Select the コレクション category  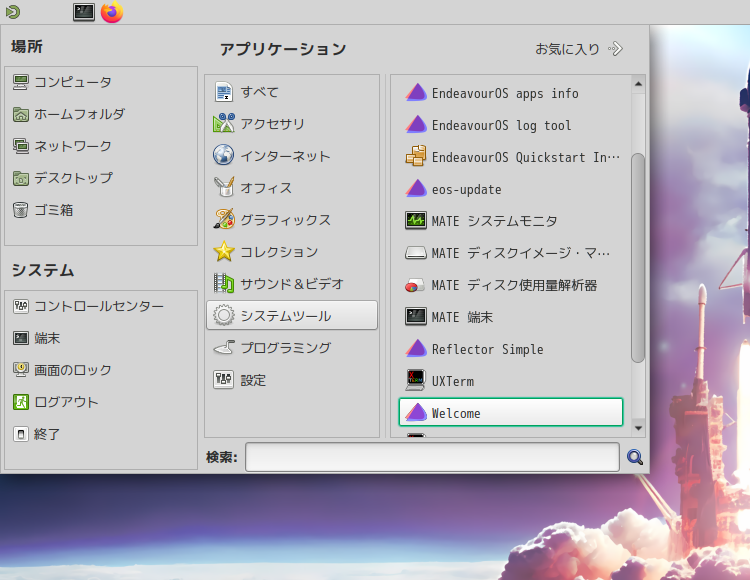(x=292, y=252)
